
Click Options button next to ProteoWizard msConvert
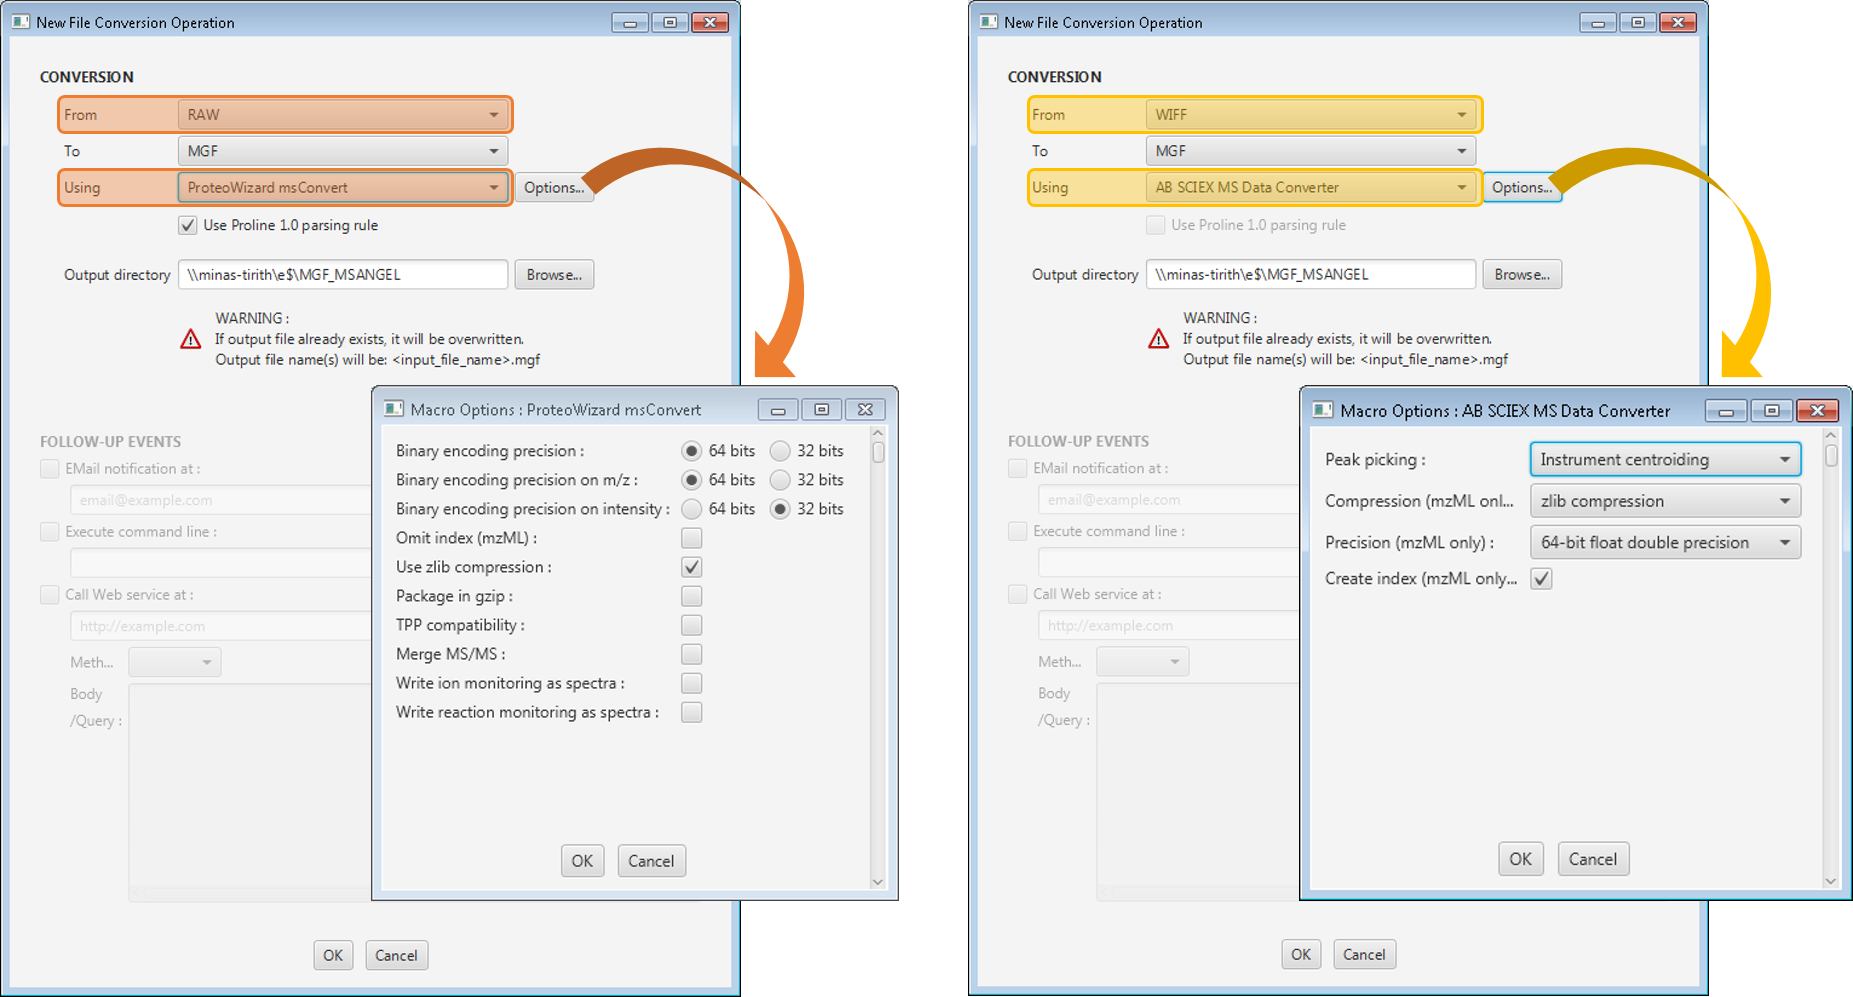point(553,188)
